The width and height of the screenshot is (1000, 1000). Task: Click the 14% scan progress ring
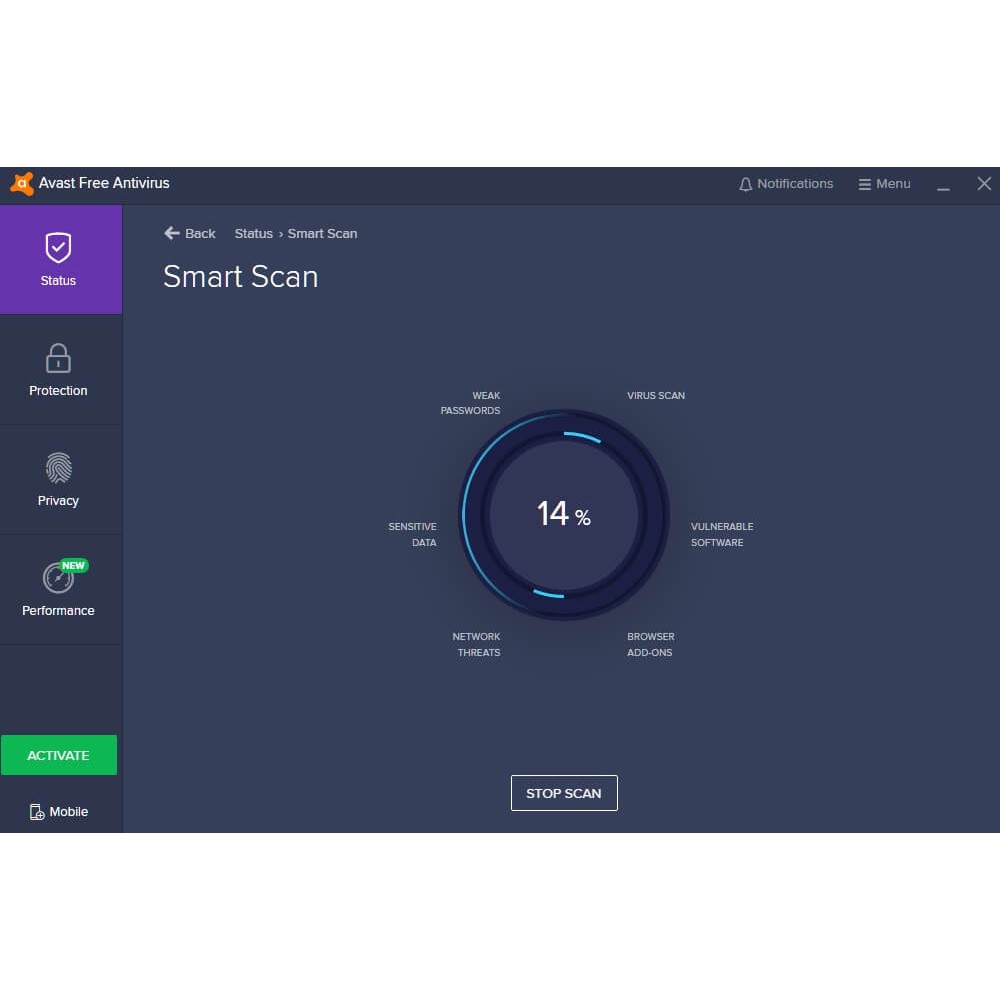pos(564,514)
